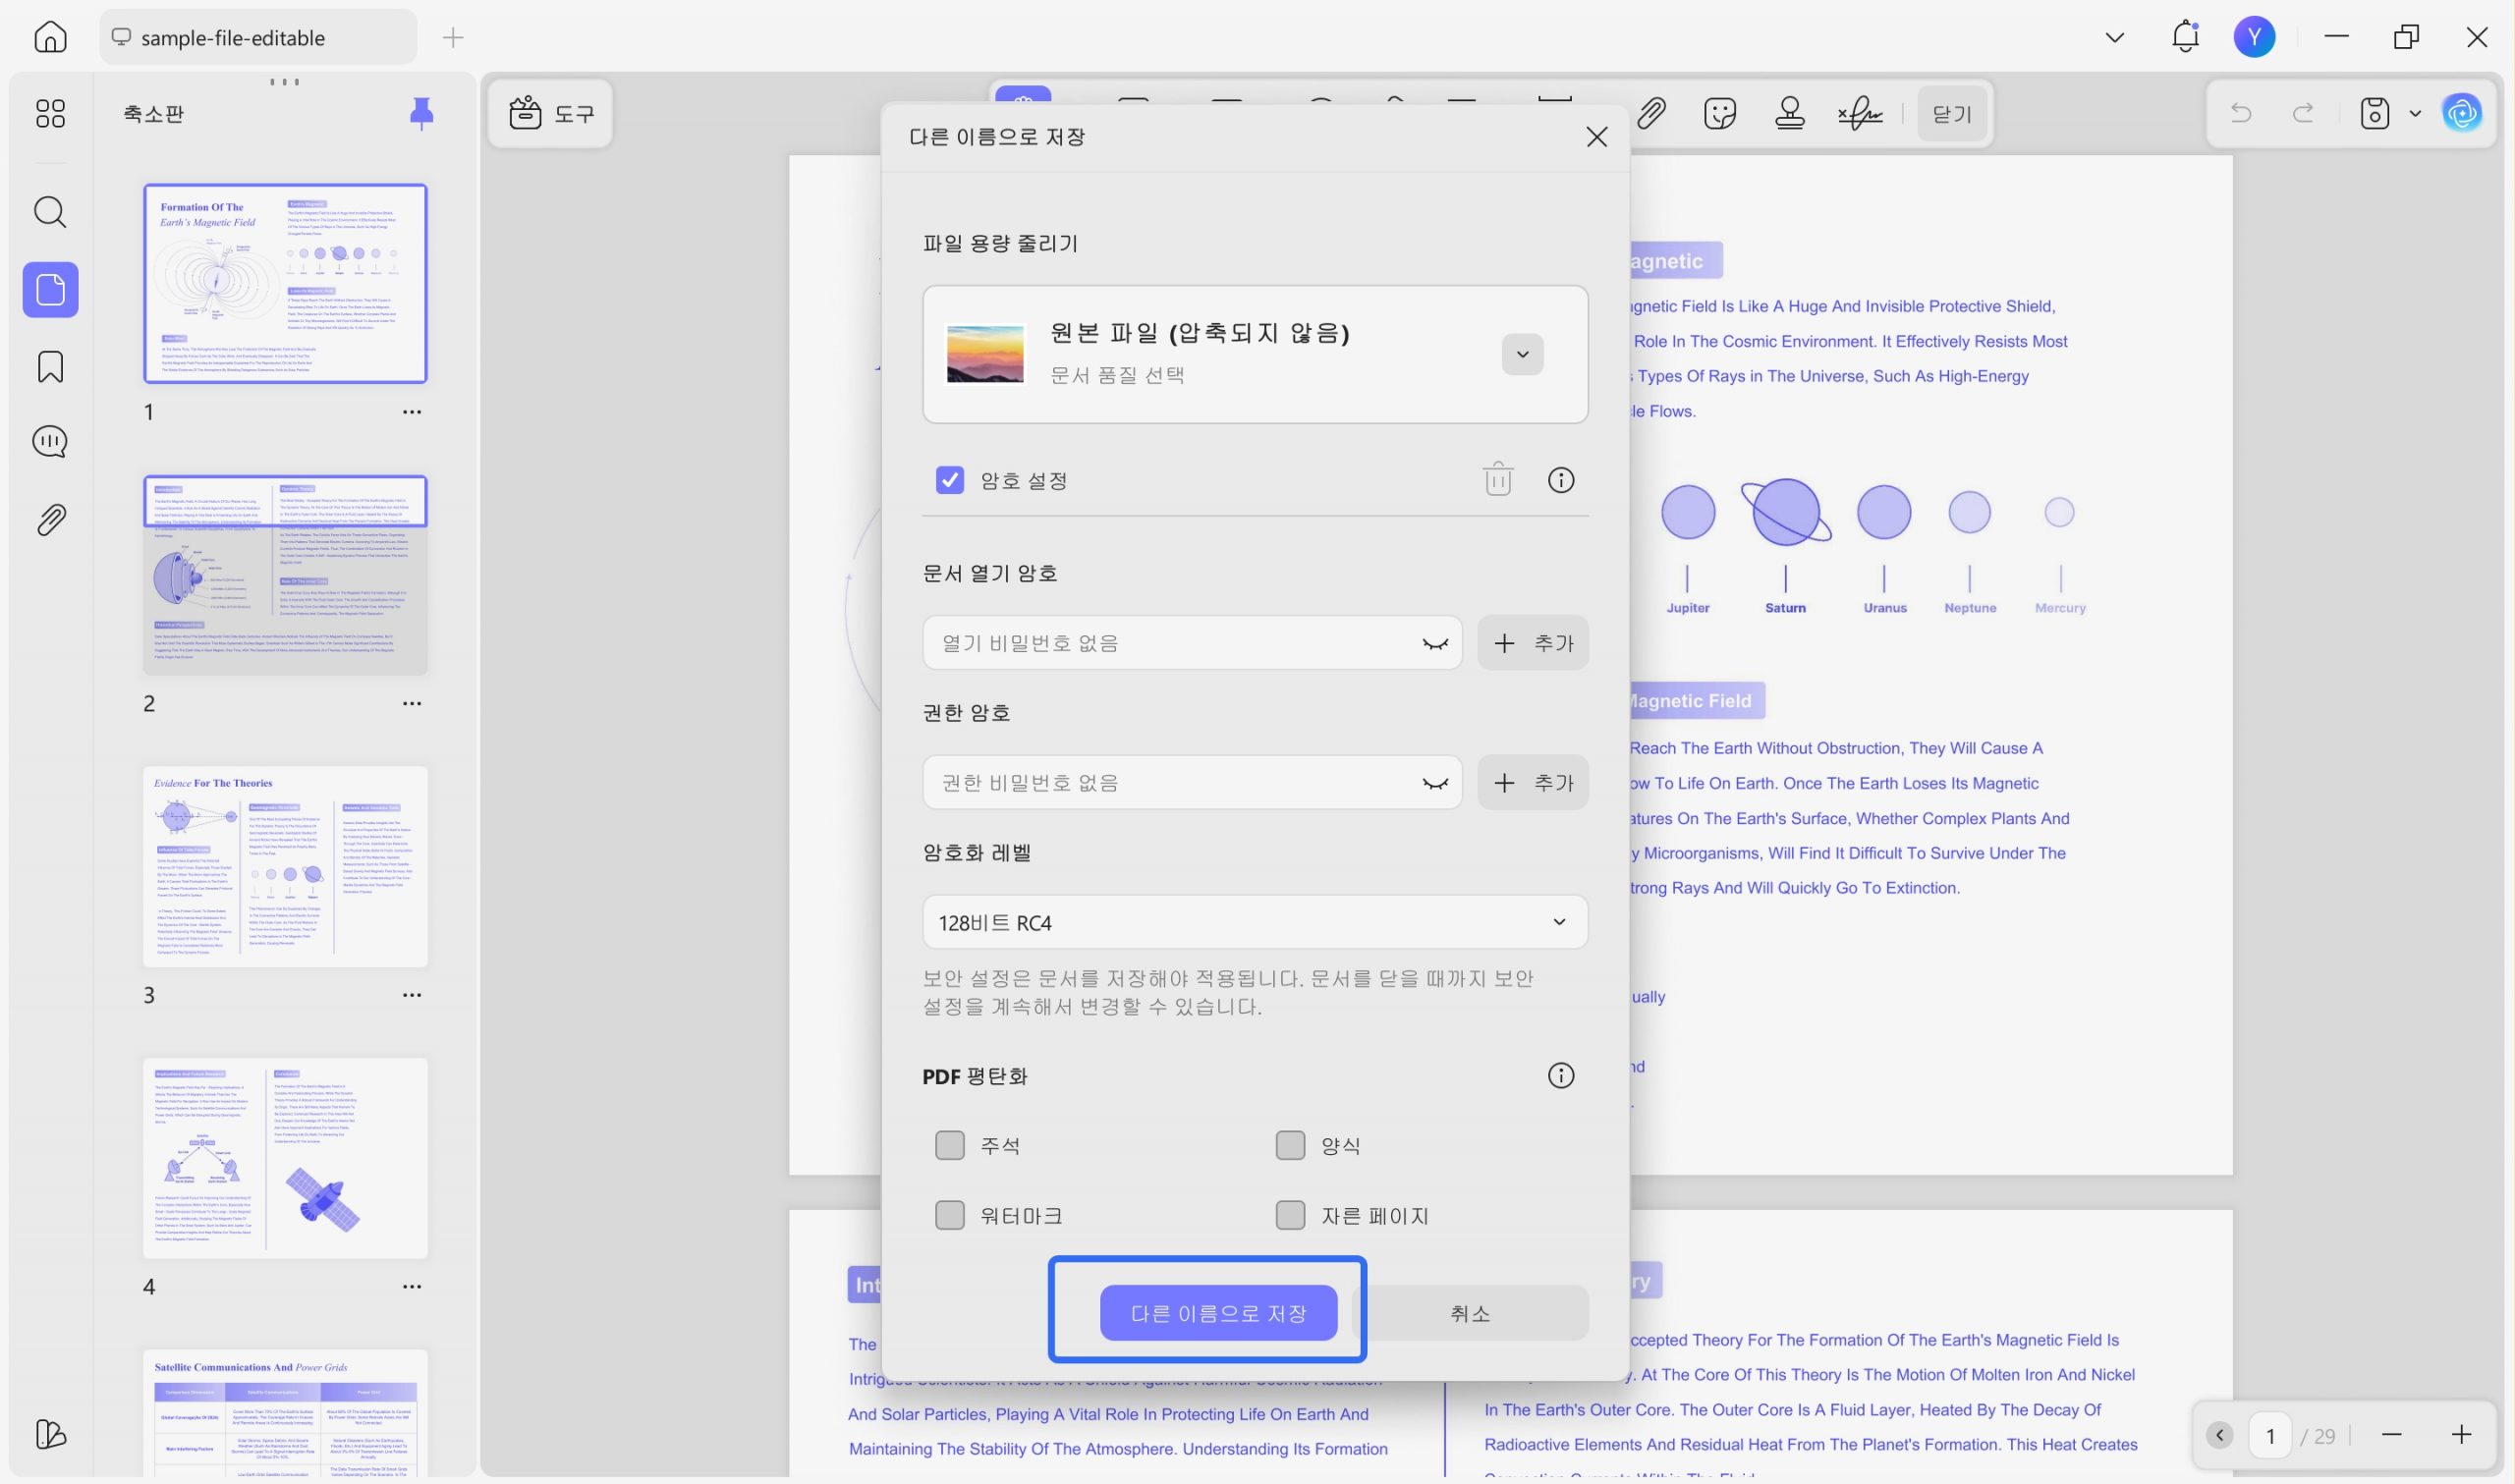2515x1484 pixels.
Task: Select page 3 thumbnail
Action: (285, 867)
